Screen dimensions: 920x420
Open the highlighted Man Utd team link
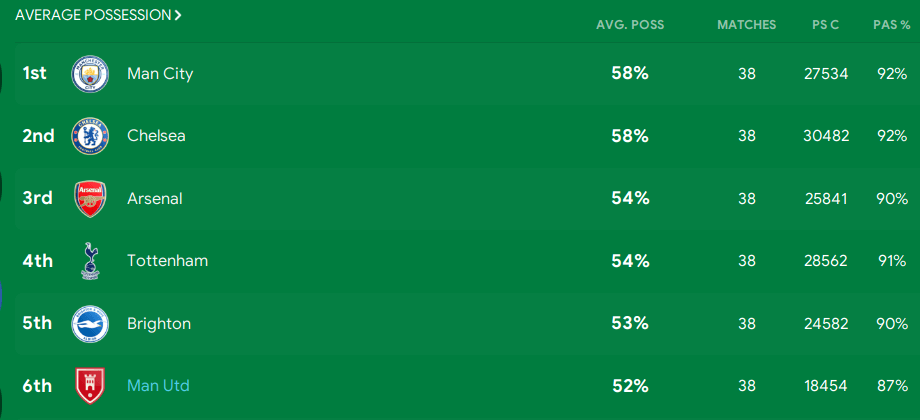[158, 386]
